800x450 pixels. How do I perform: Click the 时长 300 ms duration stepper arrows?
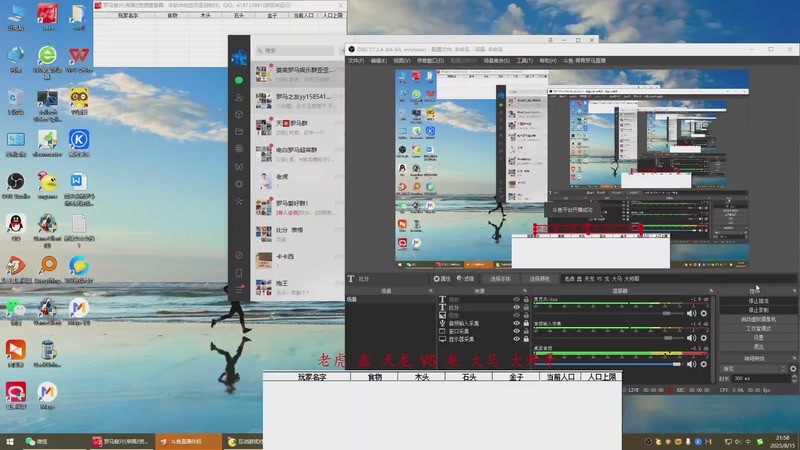click(x=794, y=379)
